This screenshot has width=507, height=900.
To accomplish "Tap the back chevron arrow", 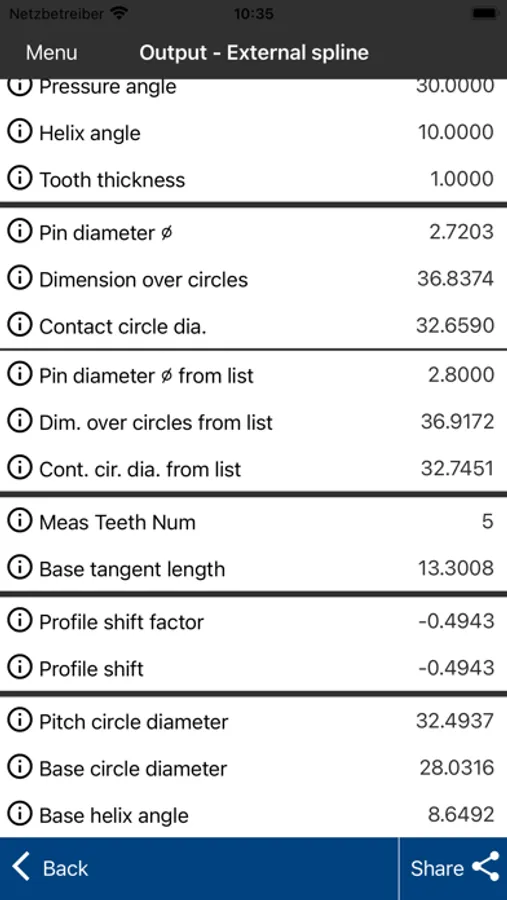I will [x=21, y=867].
